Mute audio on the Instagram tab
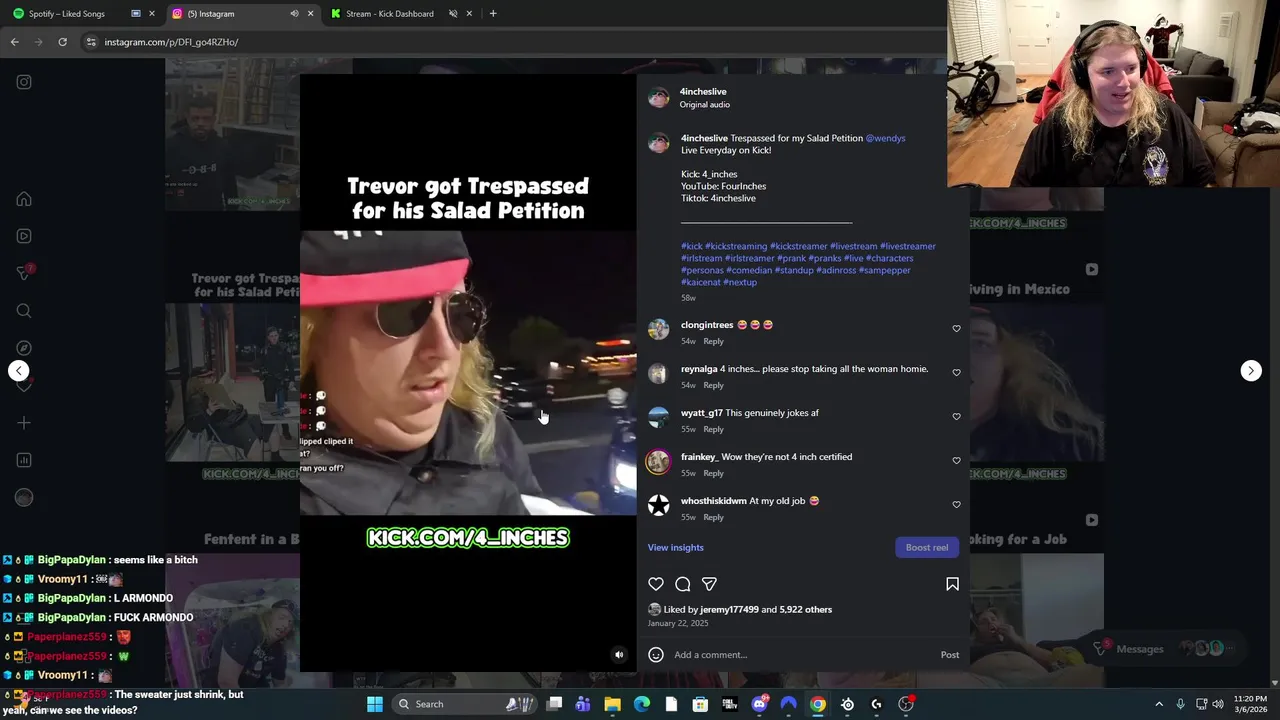This screenshot has width=1280, height=720. (294, 14)
